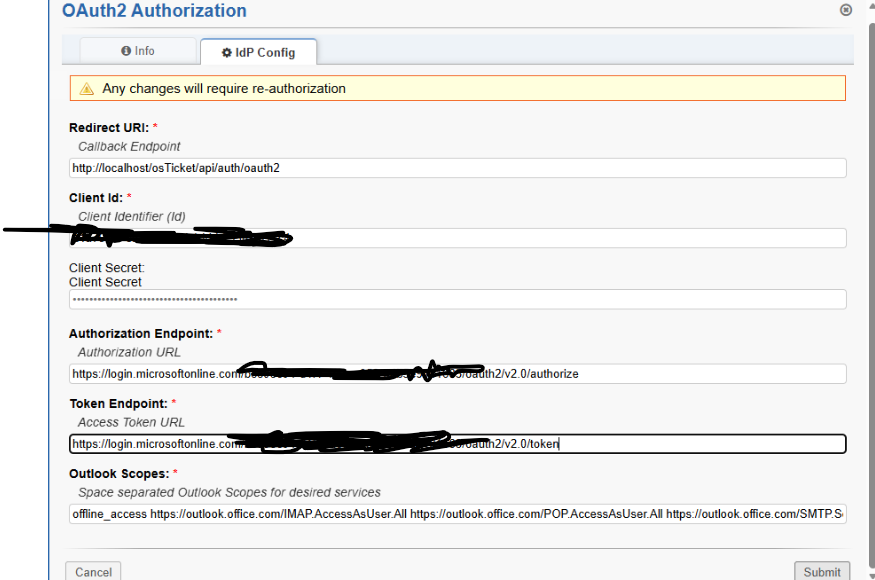Click the Outlook Scopes label
The image size is (875, 580).
coord(119,473)
